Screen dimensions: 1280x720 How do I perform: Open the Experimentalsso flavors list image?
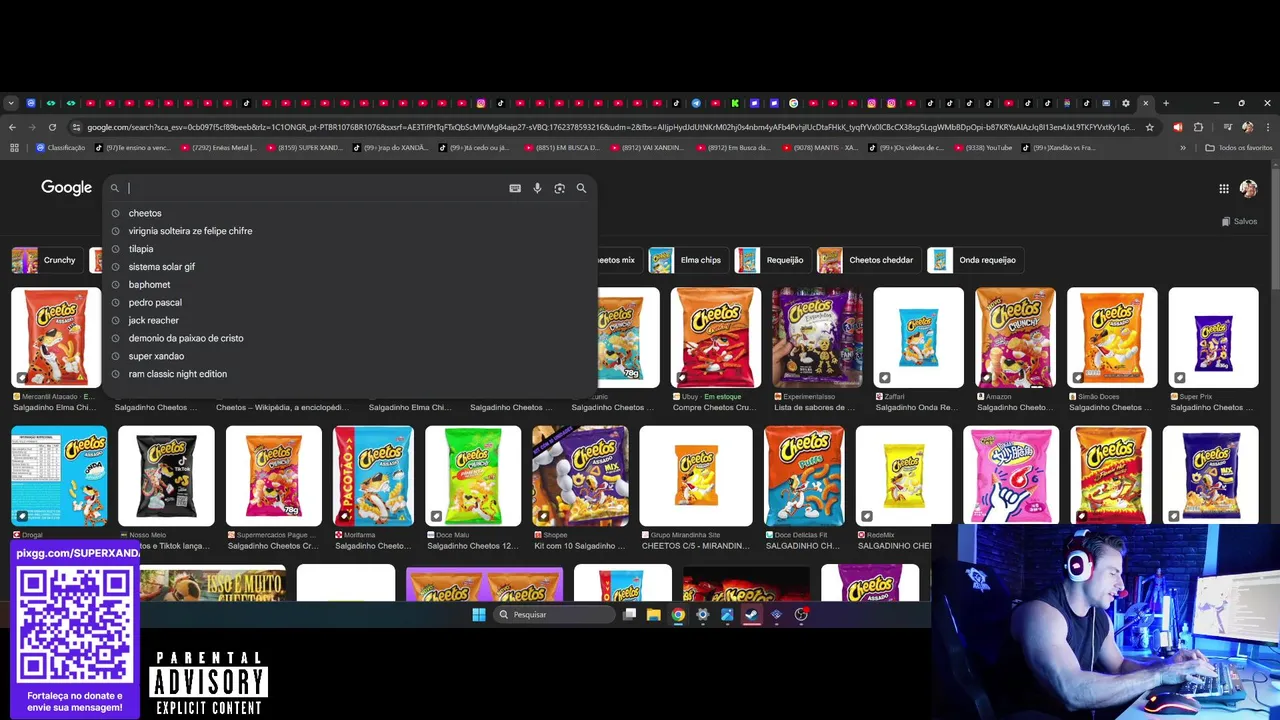click(817, 338)
